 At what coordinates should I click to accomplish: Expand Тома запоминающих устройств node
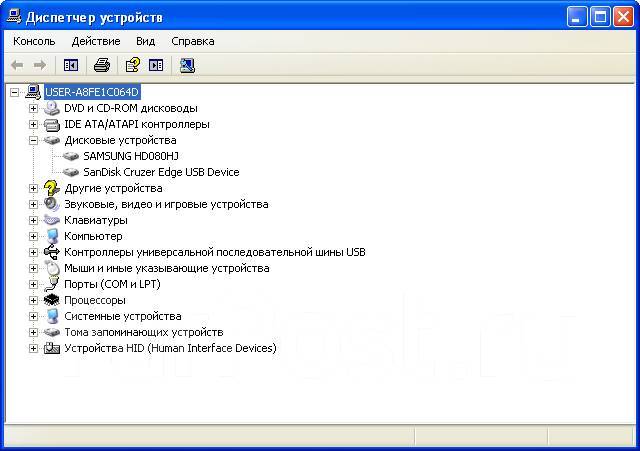[x=33, y=332]
